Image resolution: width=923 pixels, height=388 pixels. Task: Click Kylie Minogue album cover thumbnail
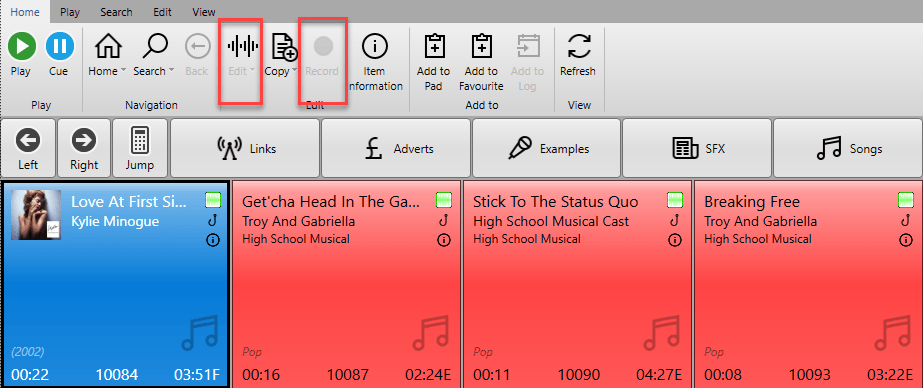pos(36,215)
